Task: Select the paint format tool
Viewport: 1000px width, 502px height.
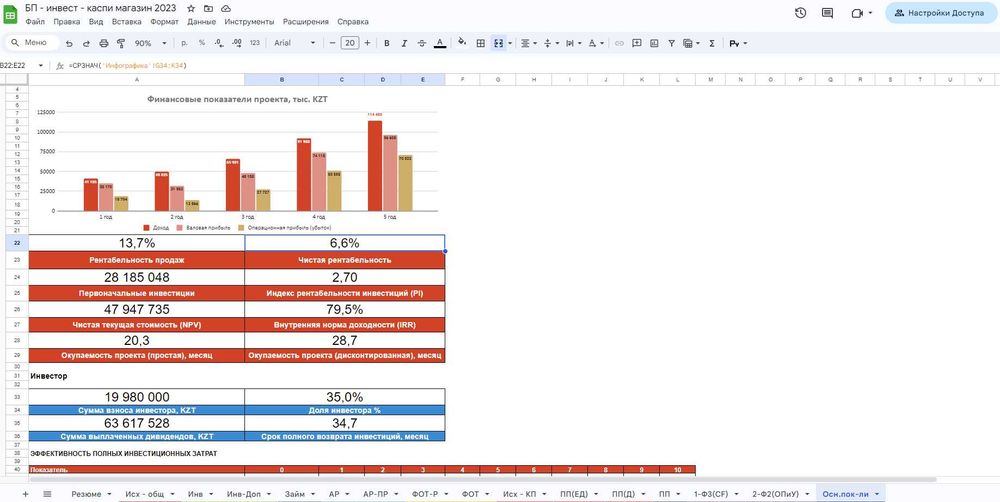Action: (x=121, y=43)
